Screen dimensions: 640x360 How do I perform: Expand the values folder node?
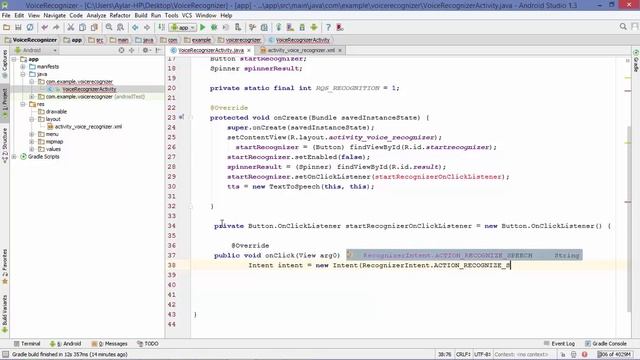pos(32,149)
